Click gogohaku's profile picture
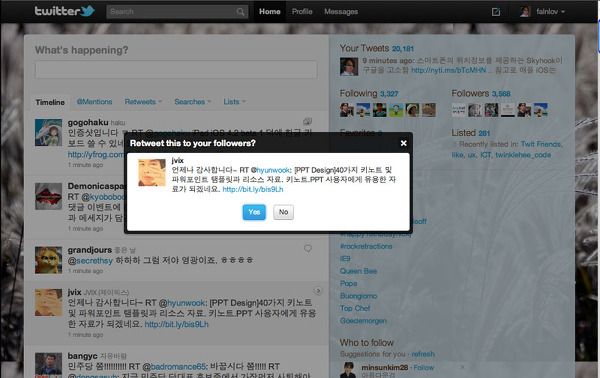The height and width of the screenshot is (378, 600). [48, 132]
